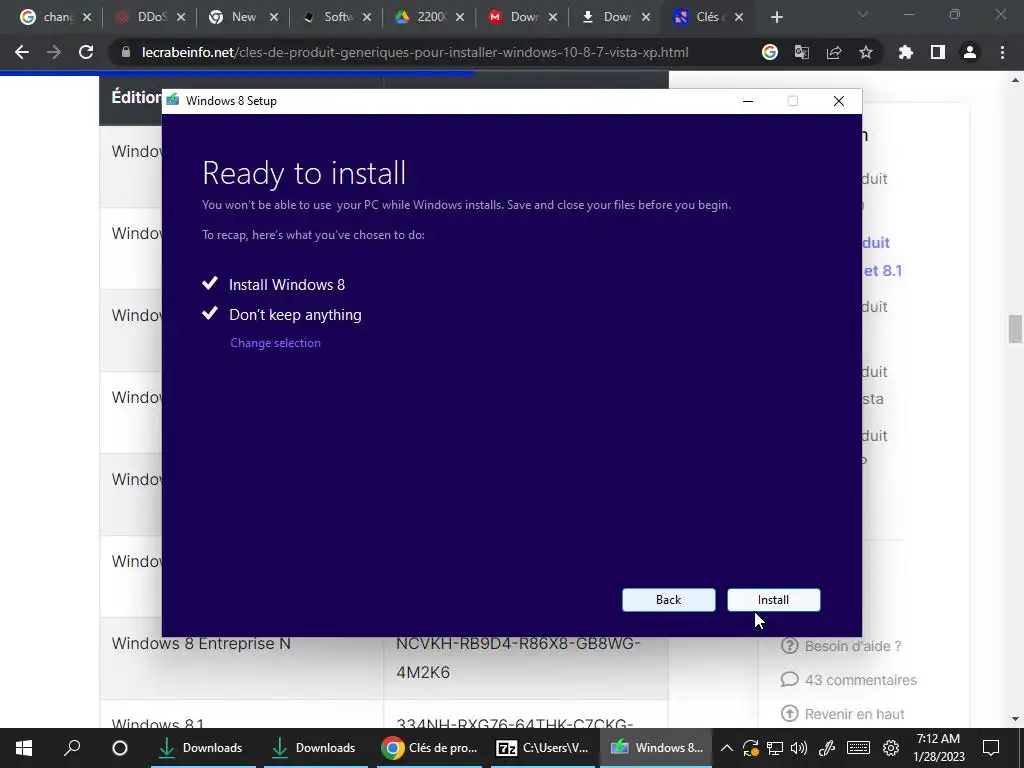The image size is (1024, 768).
Task: Bookmark this page with the star icon
Action: (865, 52)
